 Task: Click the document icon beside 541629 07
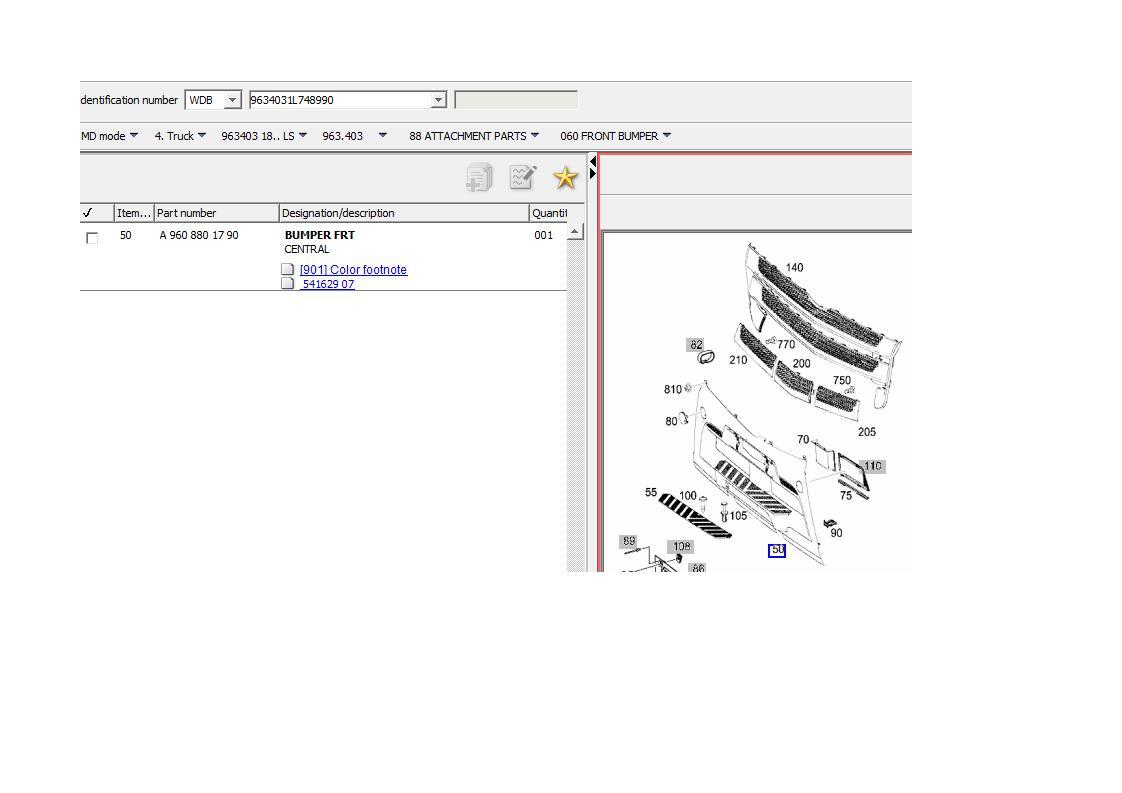tap(288, 284)
